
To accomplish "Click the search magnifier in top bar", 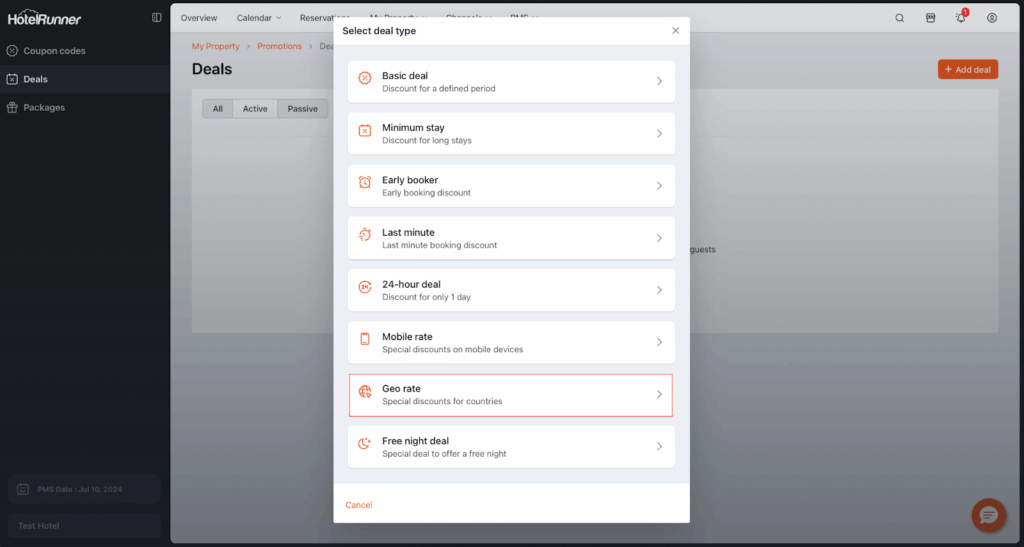I will [x=899, y=18].
